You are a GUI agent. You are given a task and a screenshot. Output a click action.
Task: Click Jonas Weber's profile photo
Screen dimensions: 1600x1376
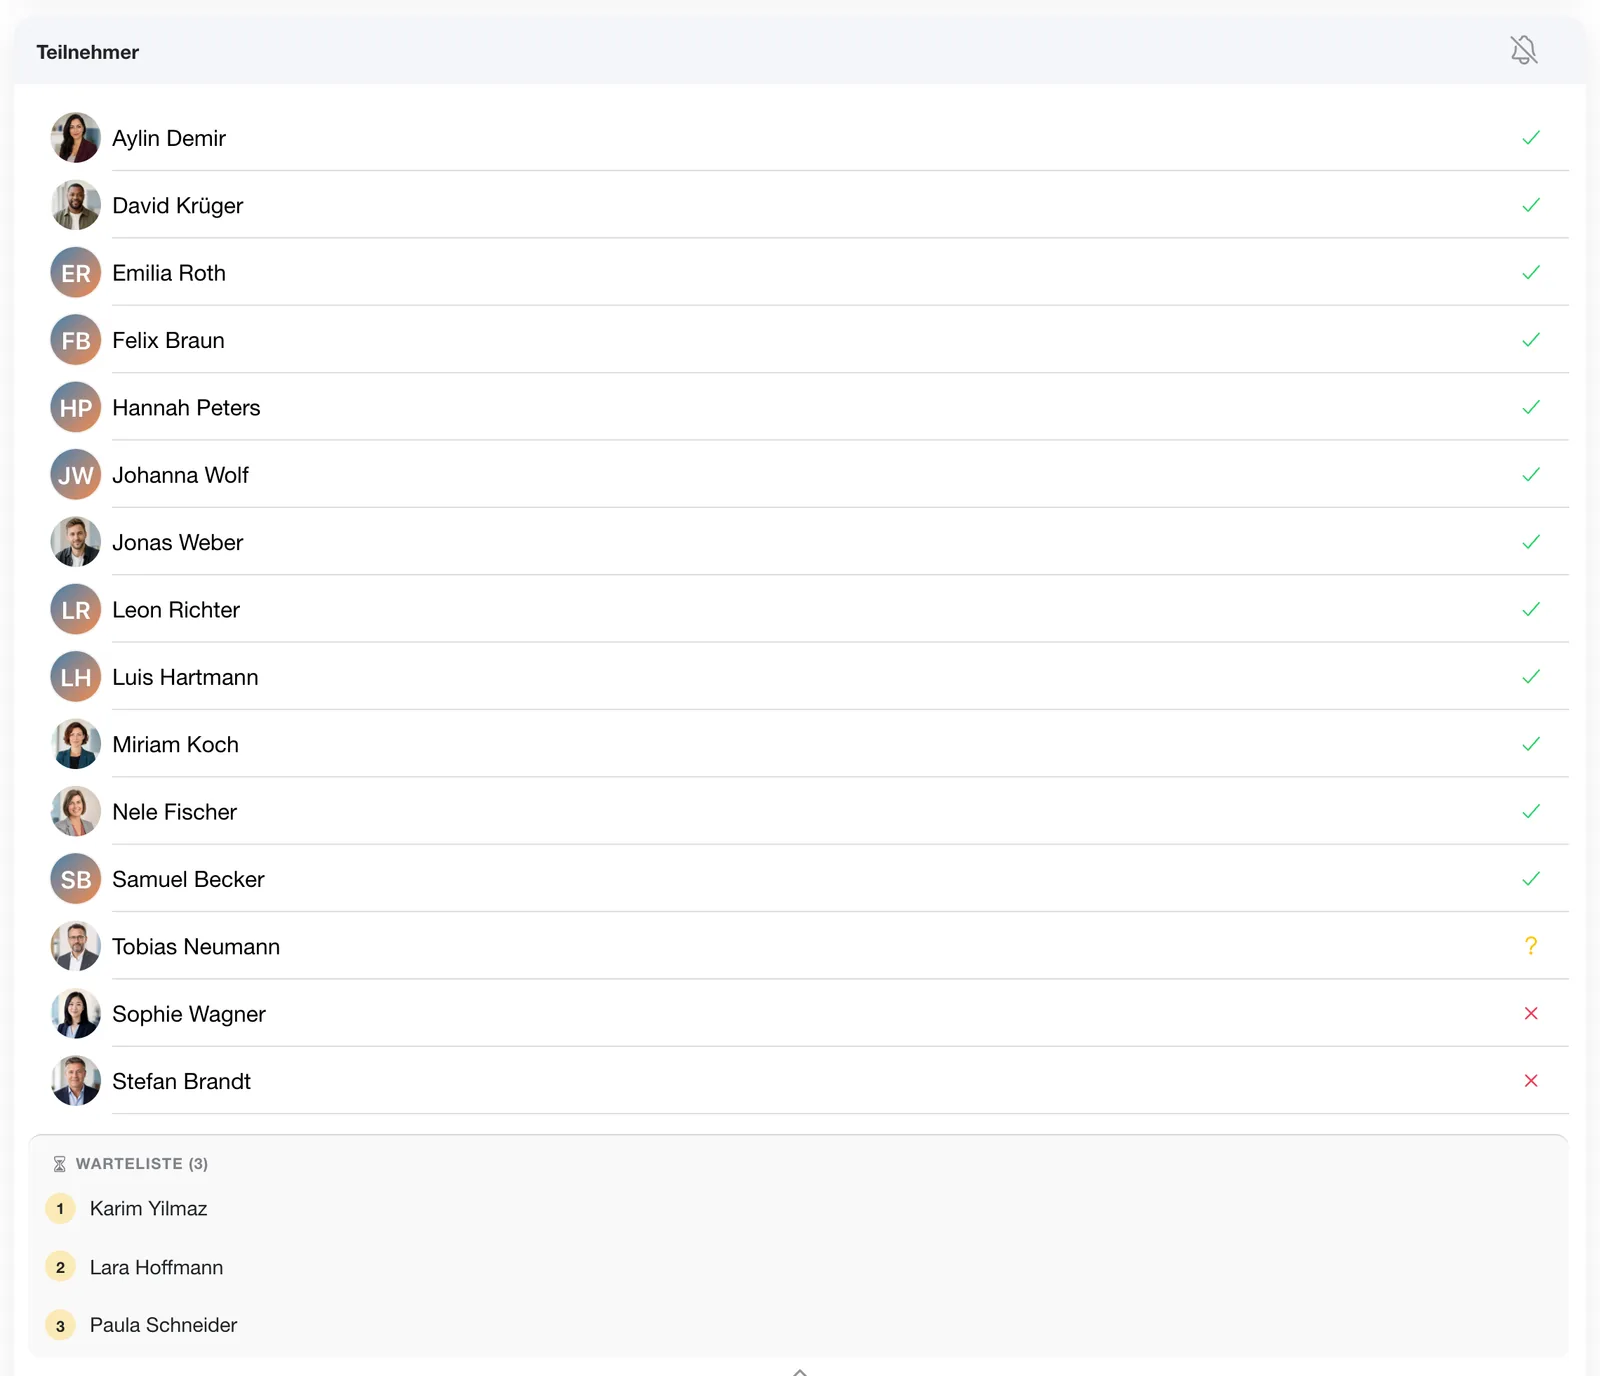(x=76, y=542)
